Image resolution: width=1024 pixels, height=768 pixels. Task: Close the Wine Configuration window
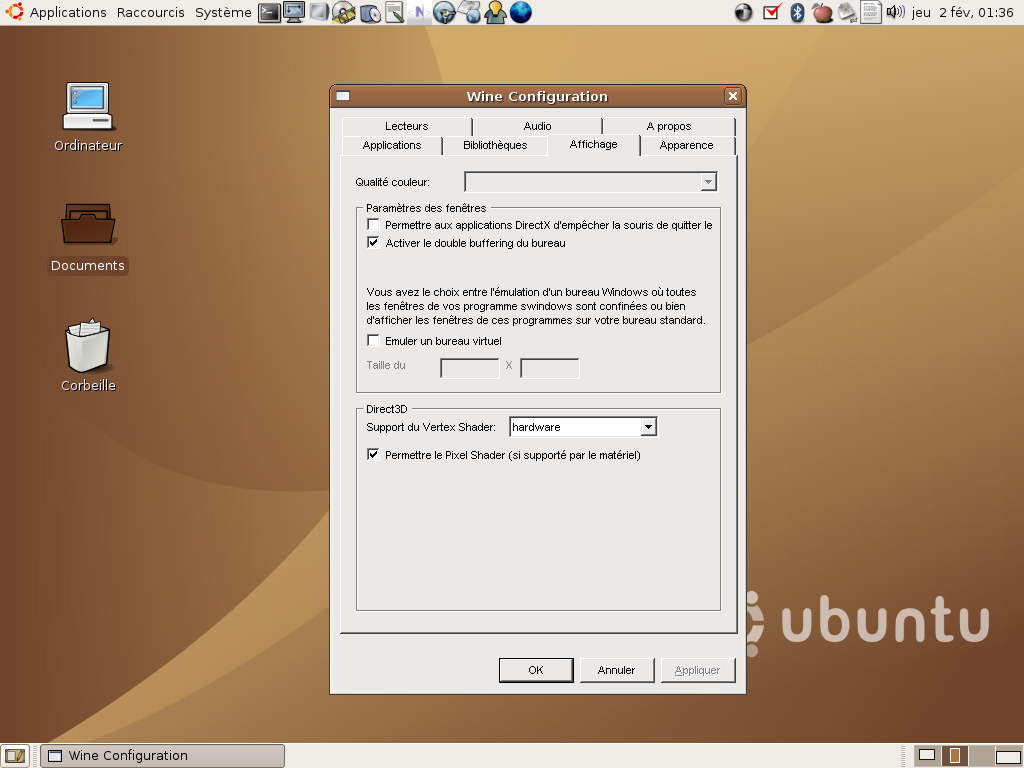(x=733, y=96)
